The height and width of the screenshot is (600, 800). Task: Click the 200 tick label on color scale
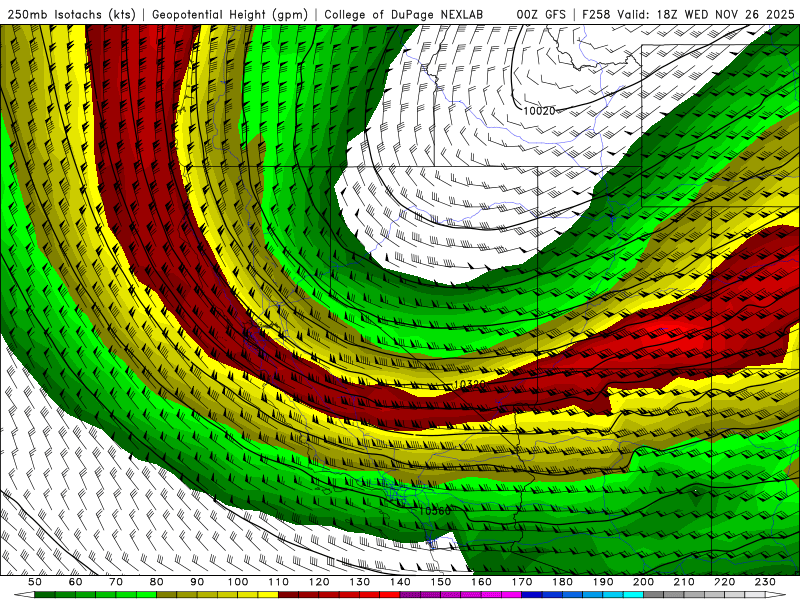point(643,582)
